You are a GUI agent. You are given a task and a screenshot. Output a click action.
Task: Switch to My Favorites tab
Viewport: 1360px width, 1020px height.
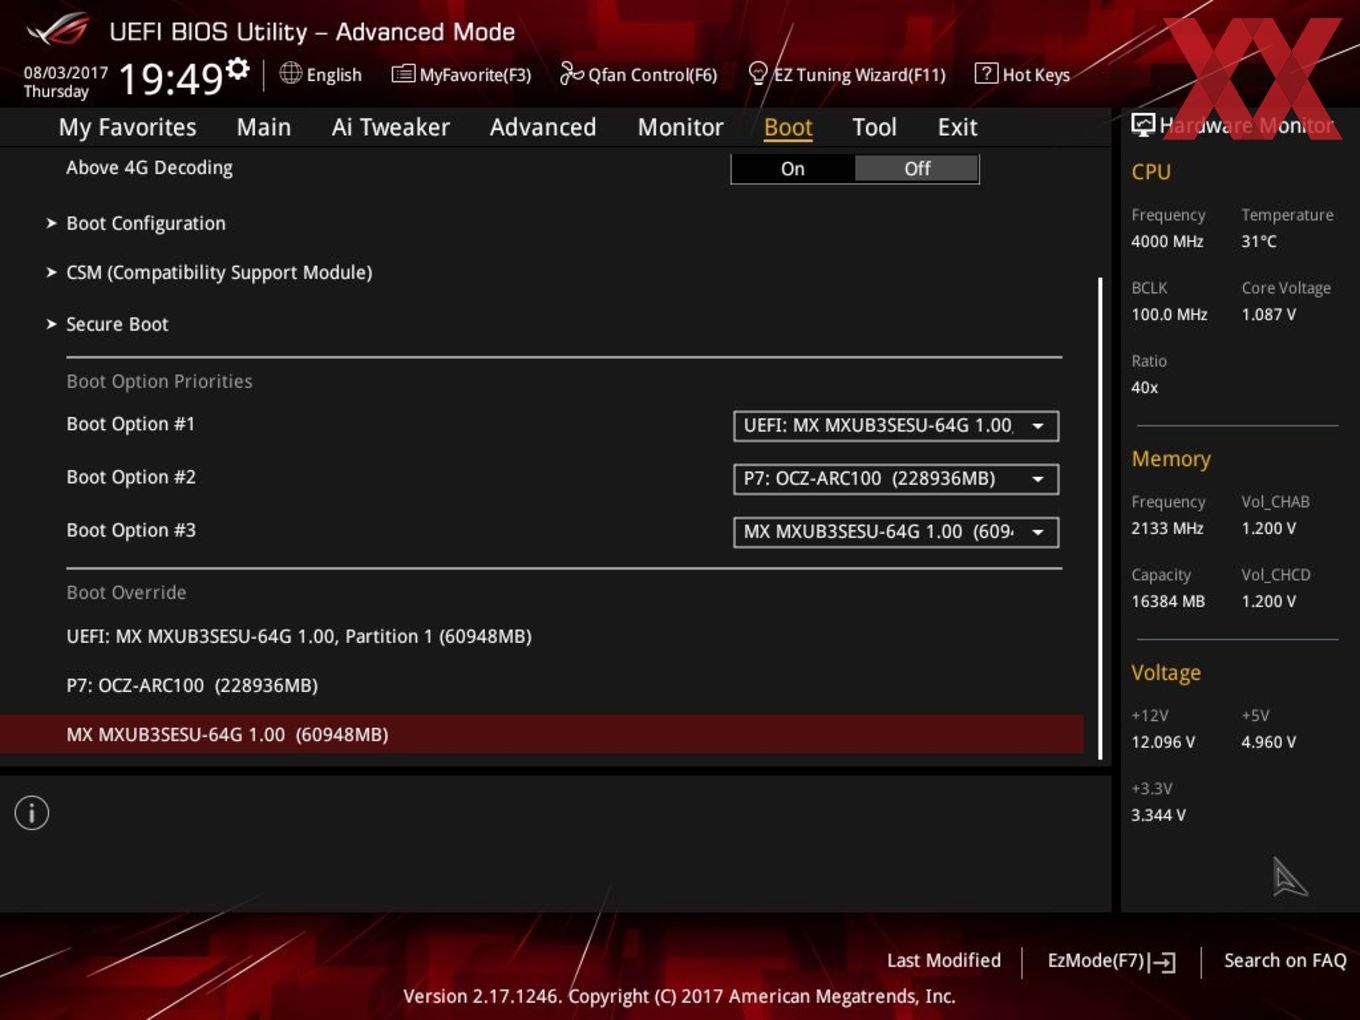127,127
